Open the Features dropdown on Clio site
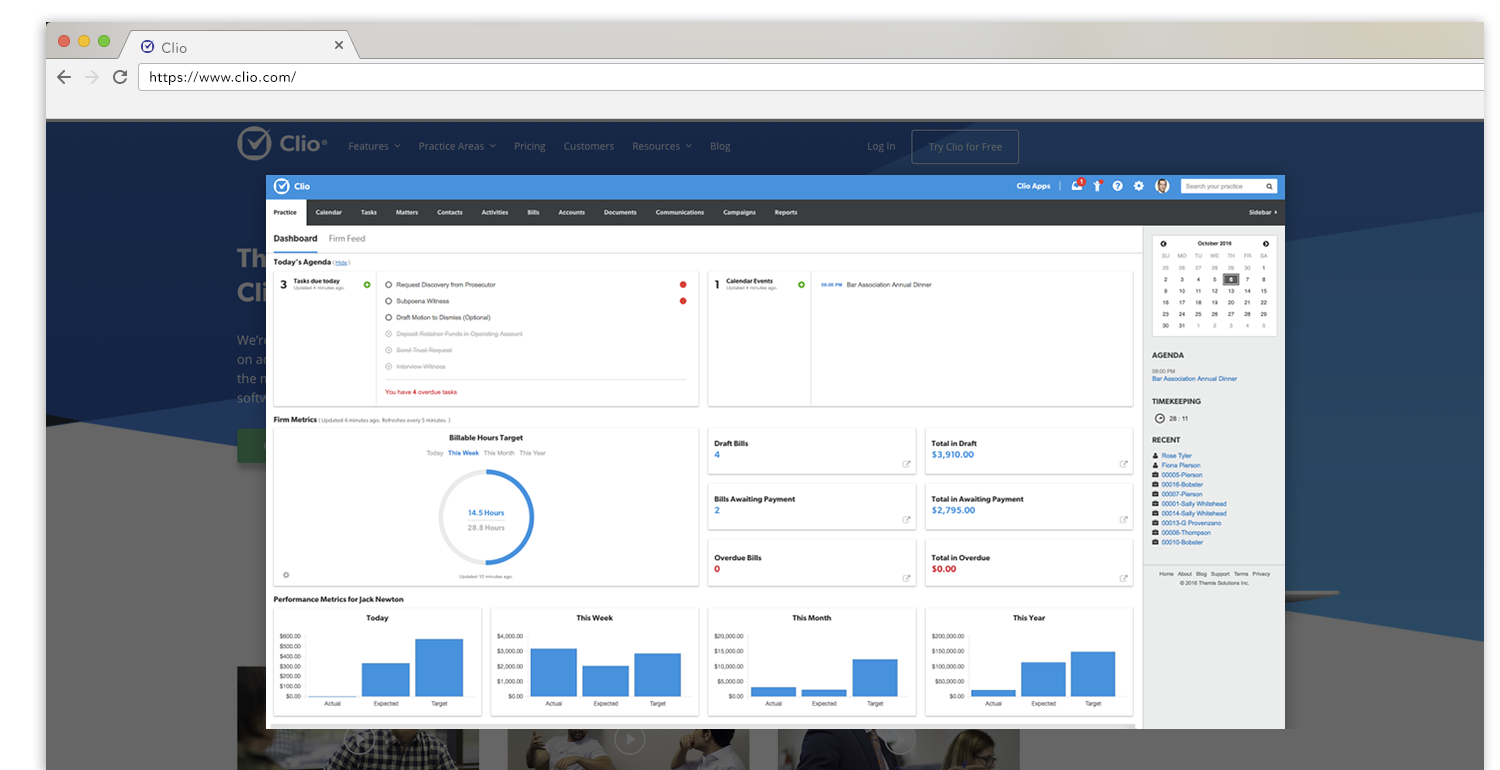The image size is (1500, 770). pos(373,147)
